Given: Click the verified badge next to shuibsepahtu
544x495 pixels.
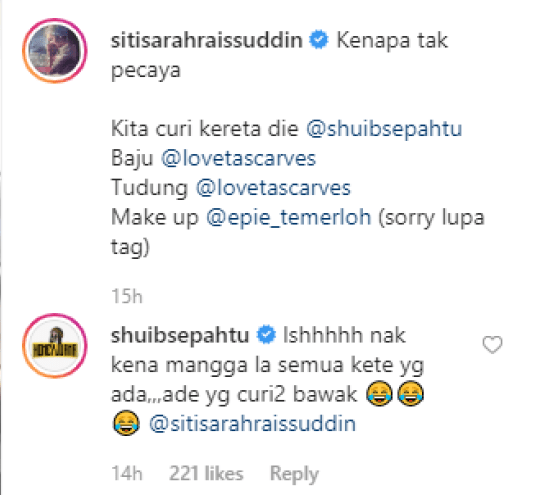Looking at the screenshot, I should tap(266, 335).
